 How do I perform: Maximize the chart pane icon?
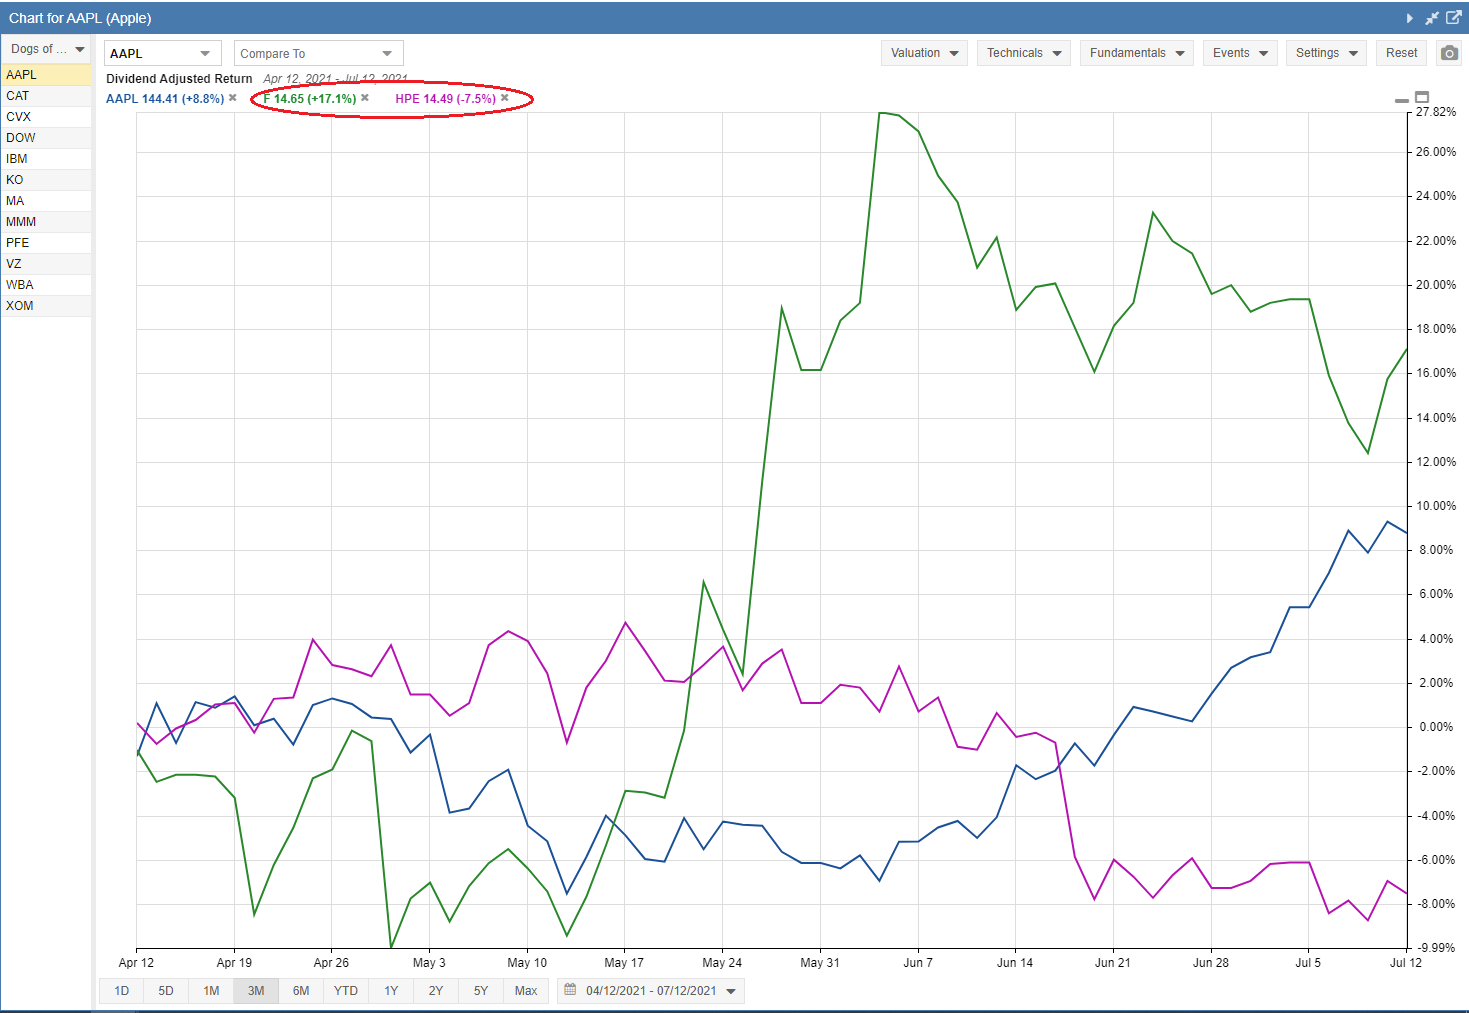(1422, 97)
